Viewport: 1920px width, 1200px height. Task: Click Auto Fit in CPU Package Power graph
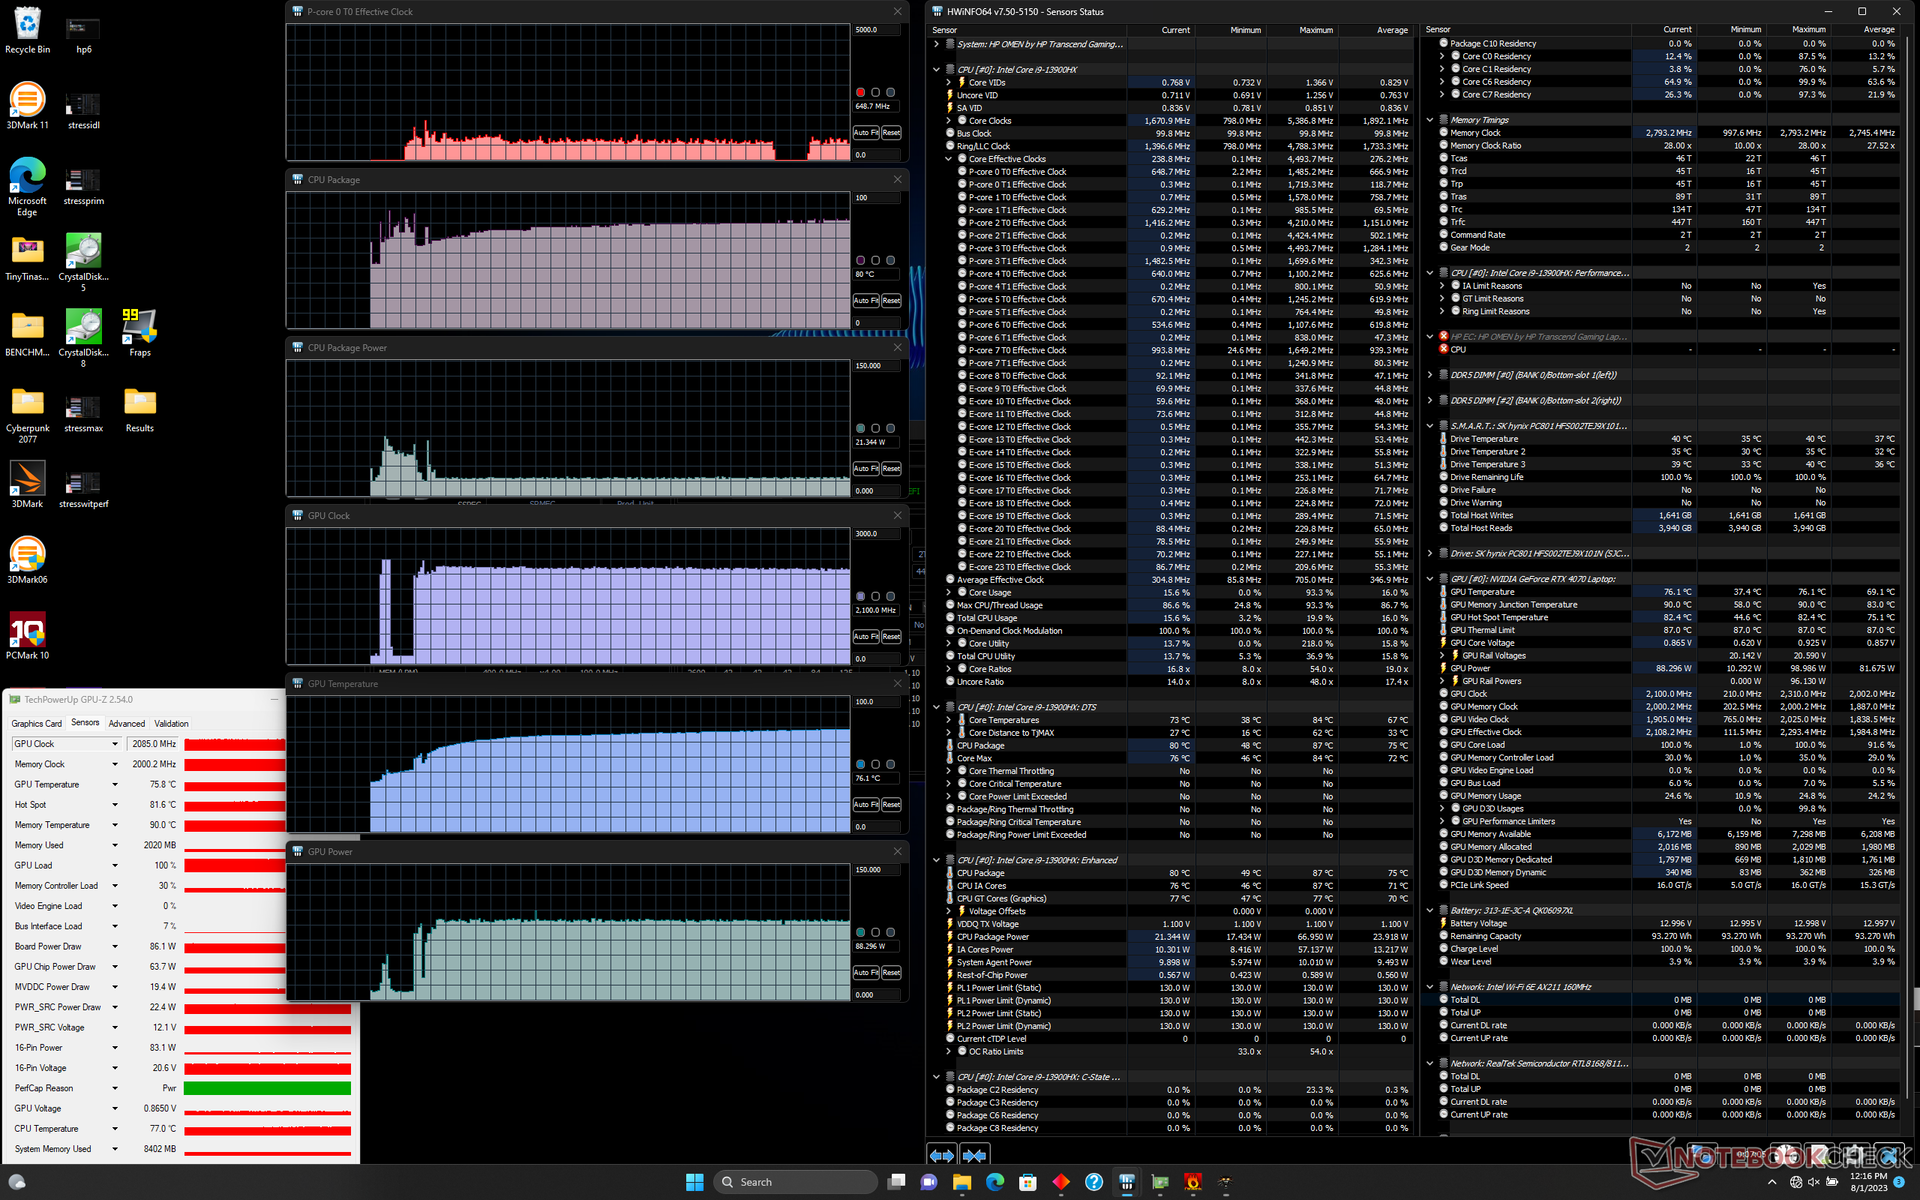tap(866, 468)
